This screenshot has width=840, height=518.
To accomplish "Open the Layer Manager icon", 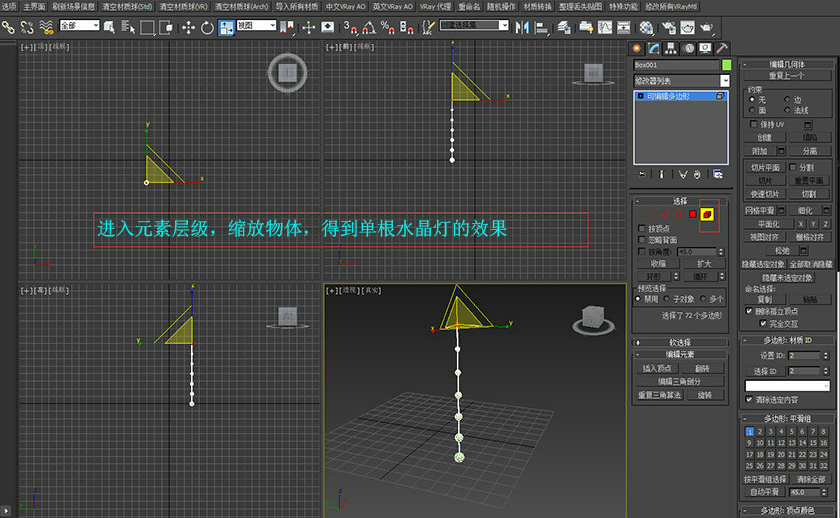I will click(x=563, y=27).
